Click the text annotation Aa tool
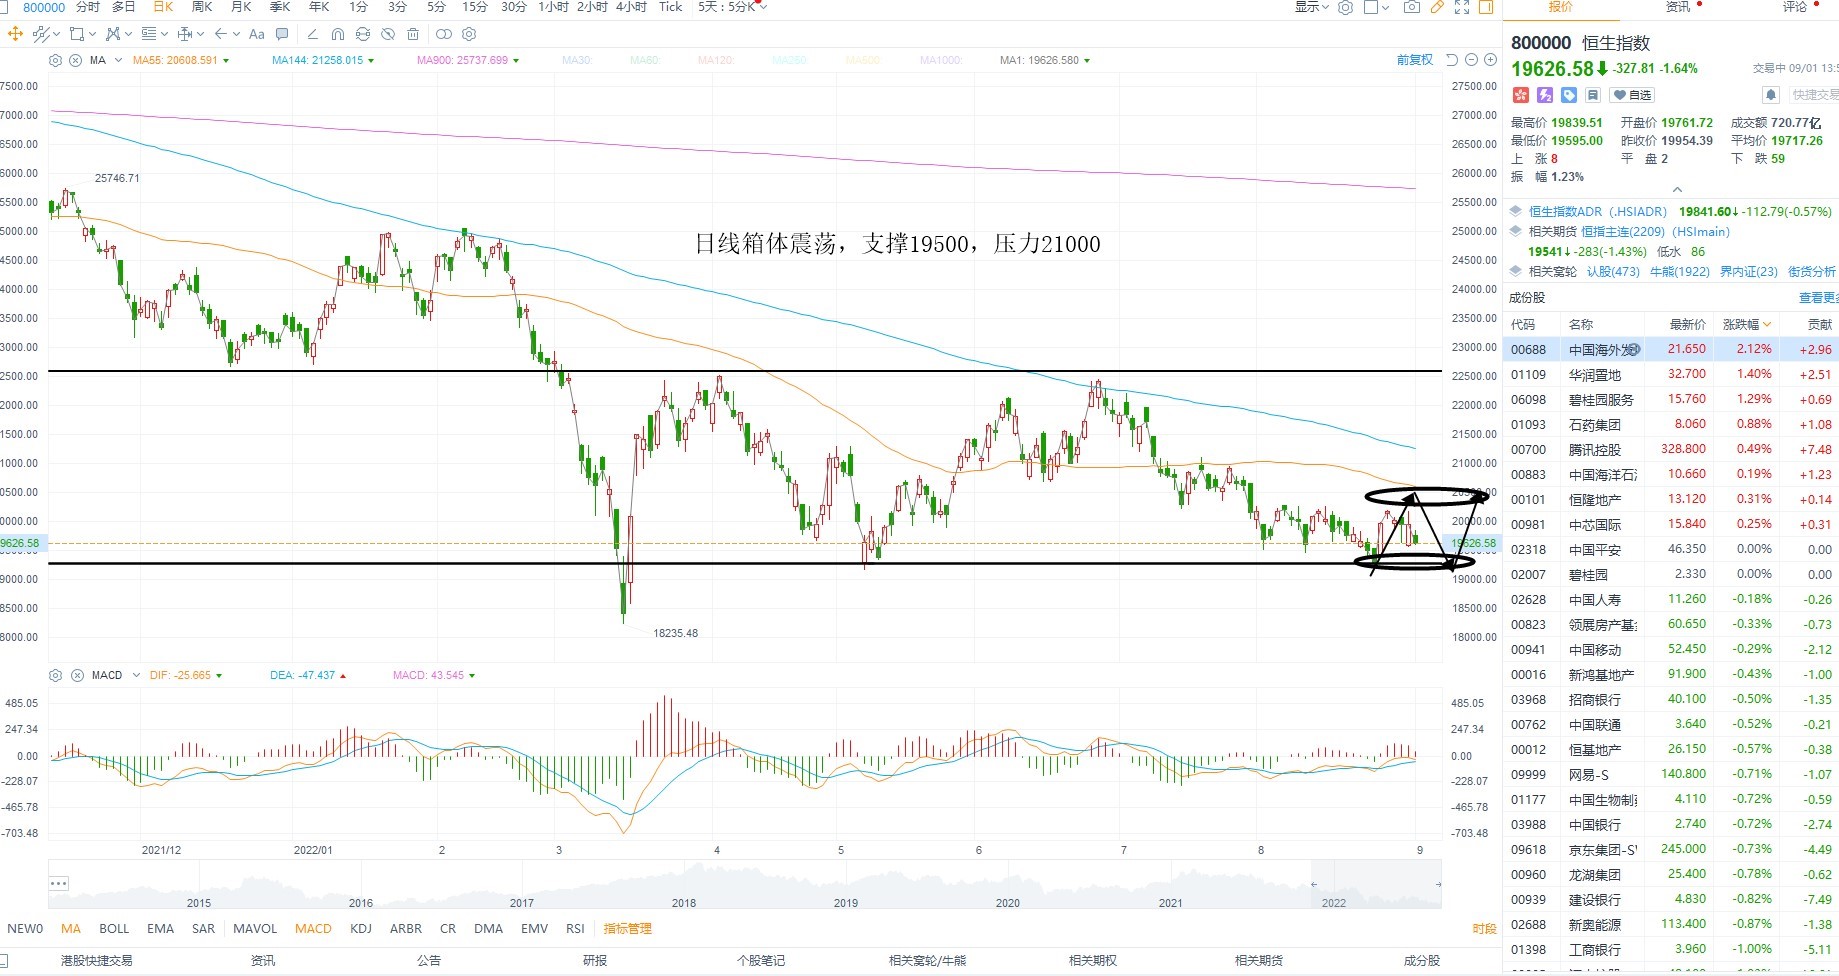 click(x=256, y=34)
